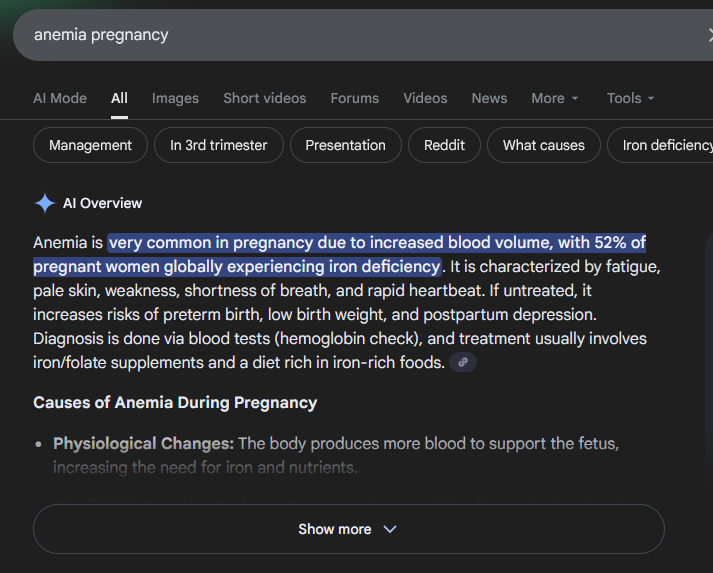View the News tab
The height and width of the screenshot is (573, 713).
pos(489,98)
